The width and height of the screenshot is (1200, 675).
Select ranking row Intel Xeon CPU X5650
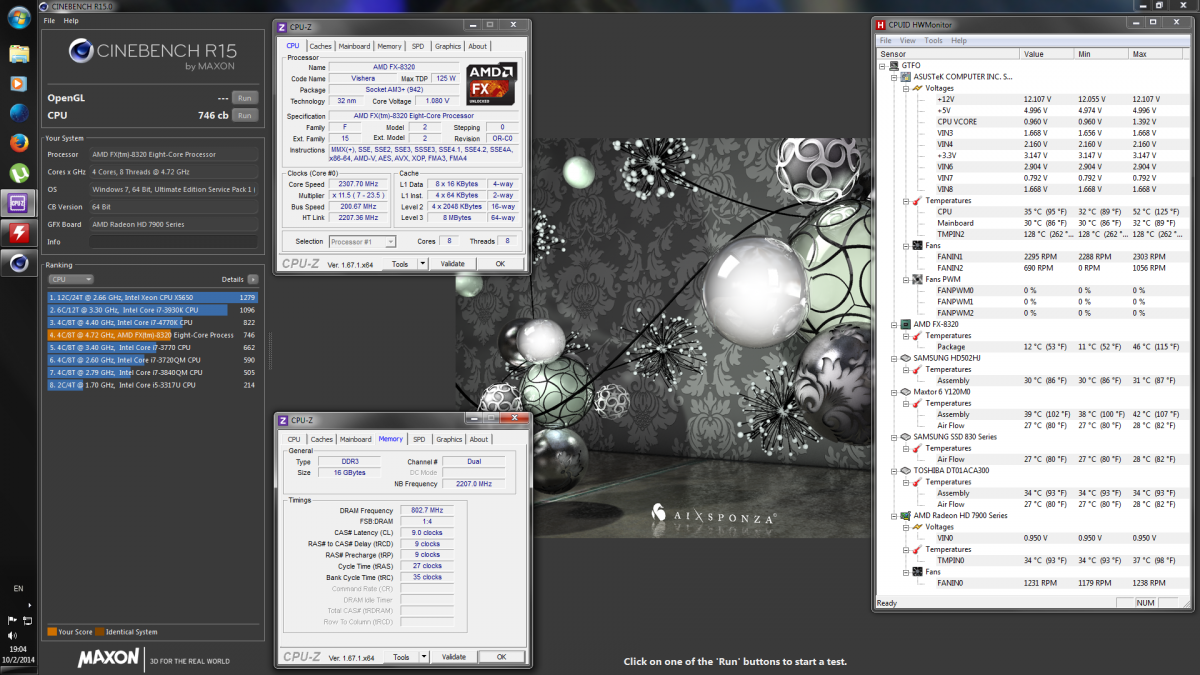point(153,297)
